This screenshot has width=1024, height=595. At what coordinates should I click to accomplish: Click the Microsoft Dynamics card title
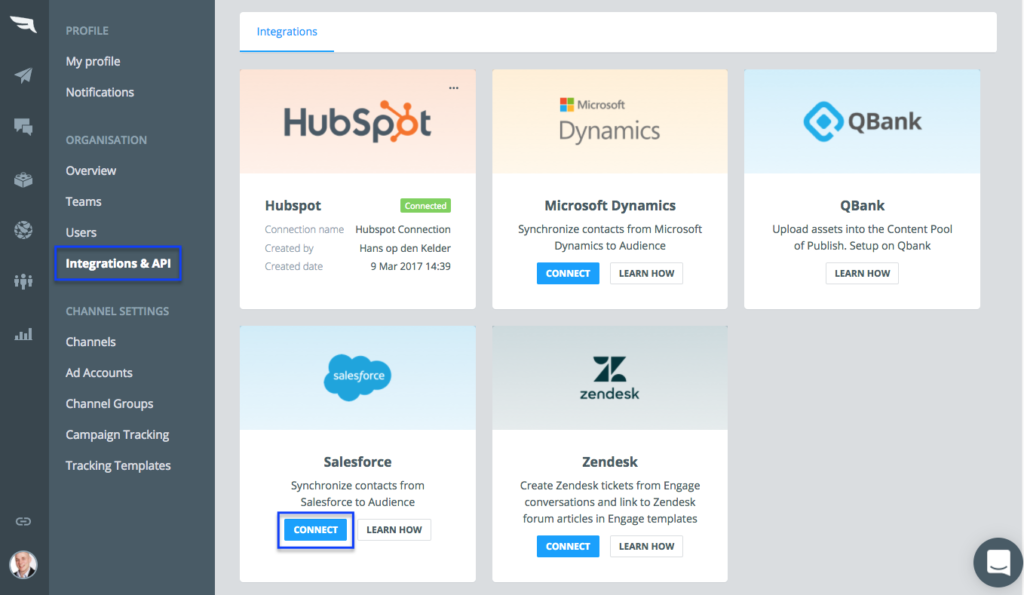tap(610, 206)
